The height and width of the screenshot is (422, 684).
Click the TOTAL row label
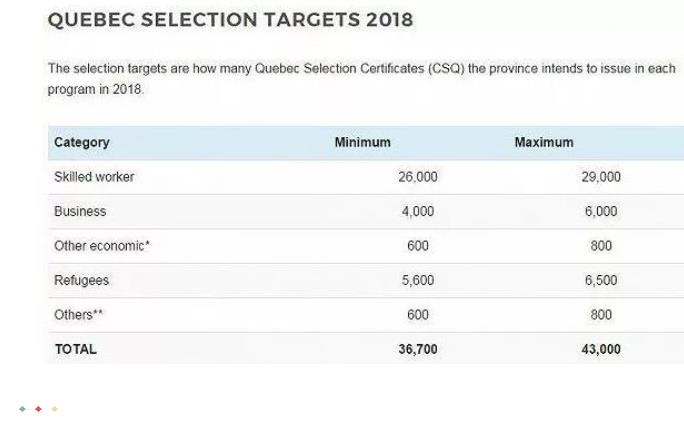[x=75, y=349]
